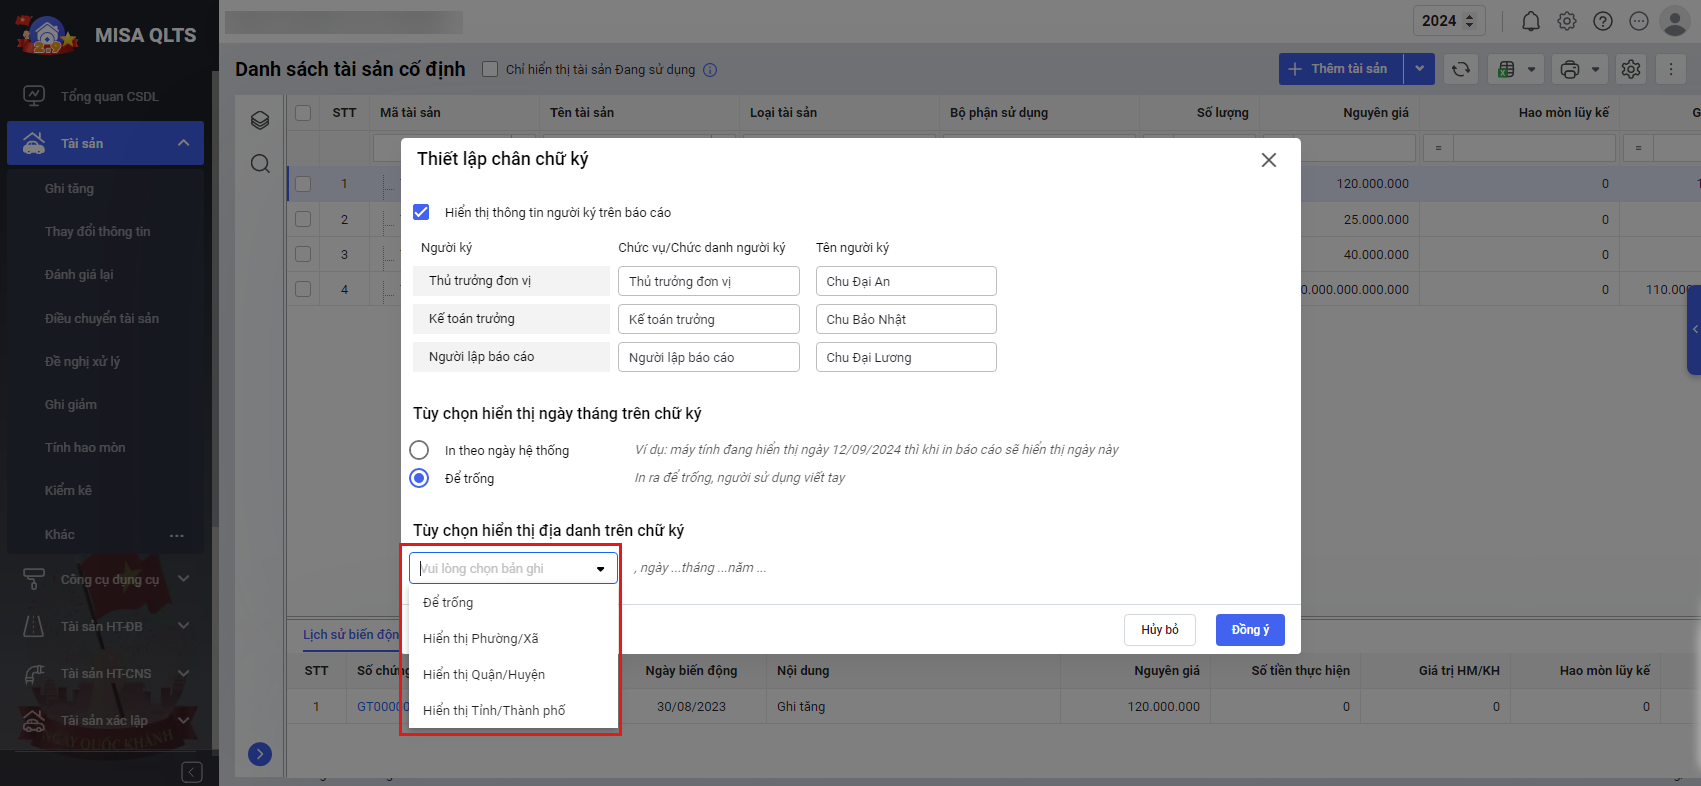The image size is (1701, 786).
Task: Toggle 'Chỉ hiển thị tài sản Đang sử dụng' checkbox
Action: pyautogui.click(x=490, y=69)
